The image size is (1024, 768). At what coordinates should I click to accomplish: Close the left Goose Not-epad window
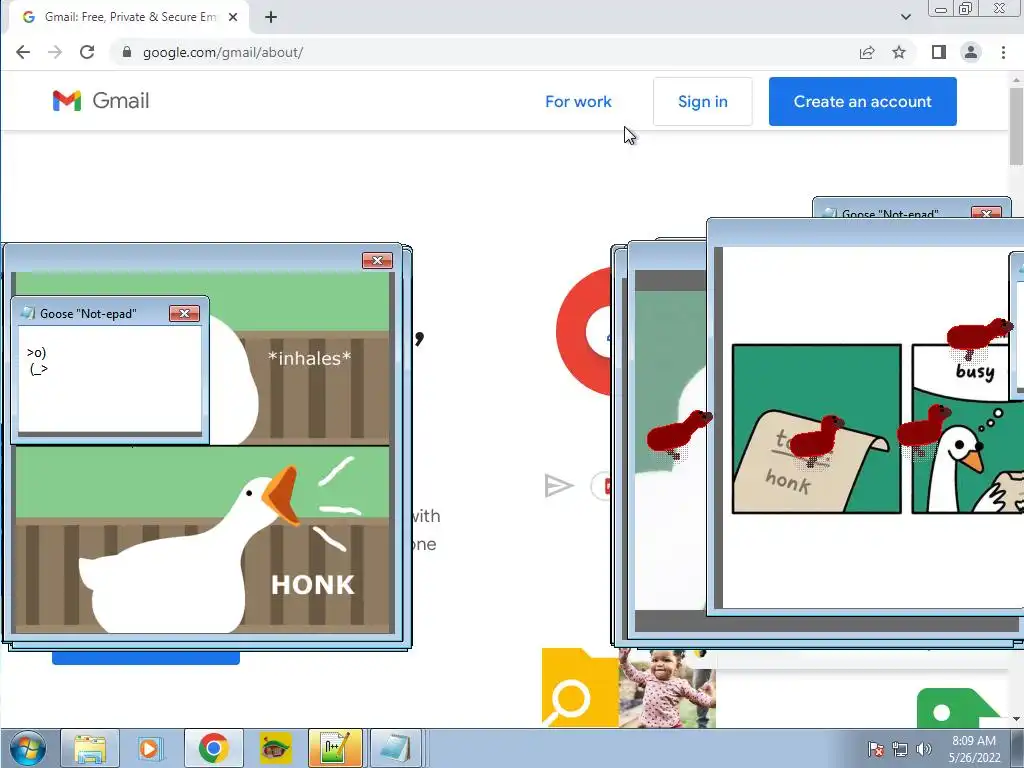coord(184,313)
